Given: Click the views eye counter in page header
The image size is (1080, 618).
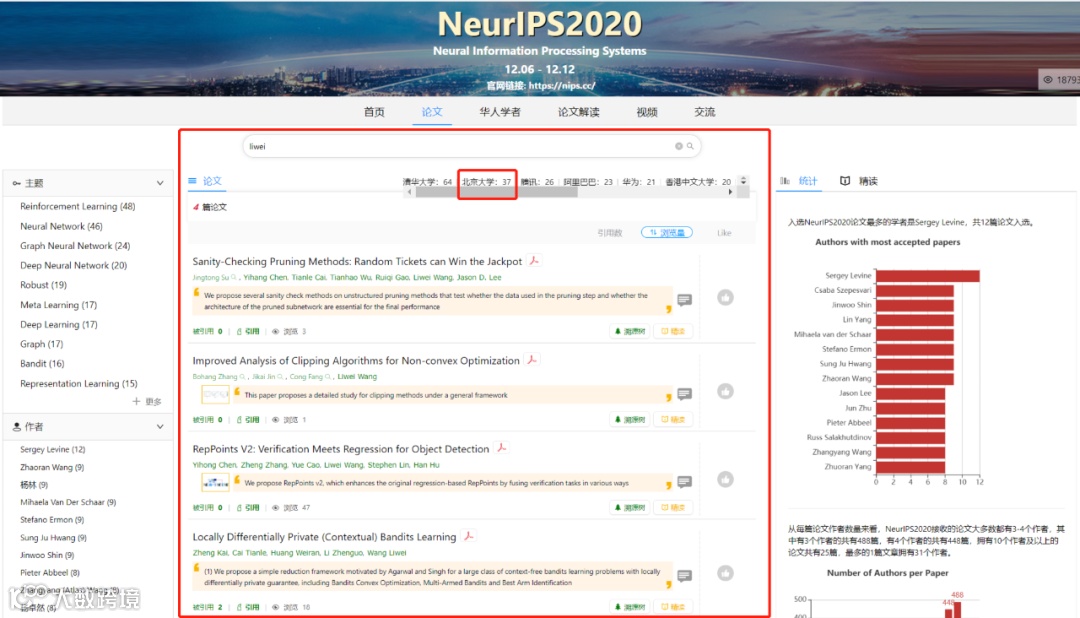Looking at the screenshot, I should (1060, 80).
